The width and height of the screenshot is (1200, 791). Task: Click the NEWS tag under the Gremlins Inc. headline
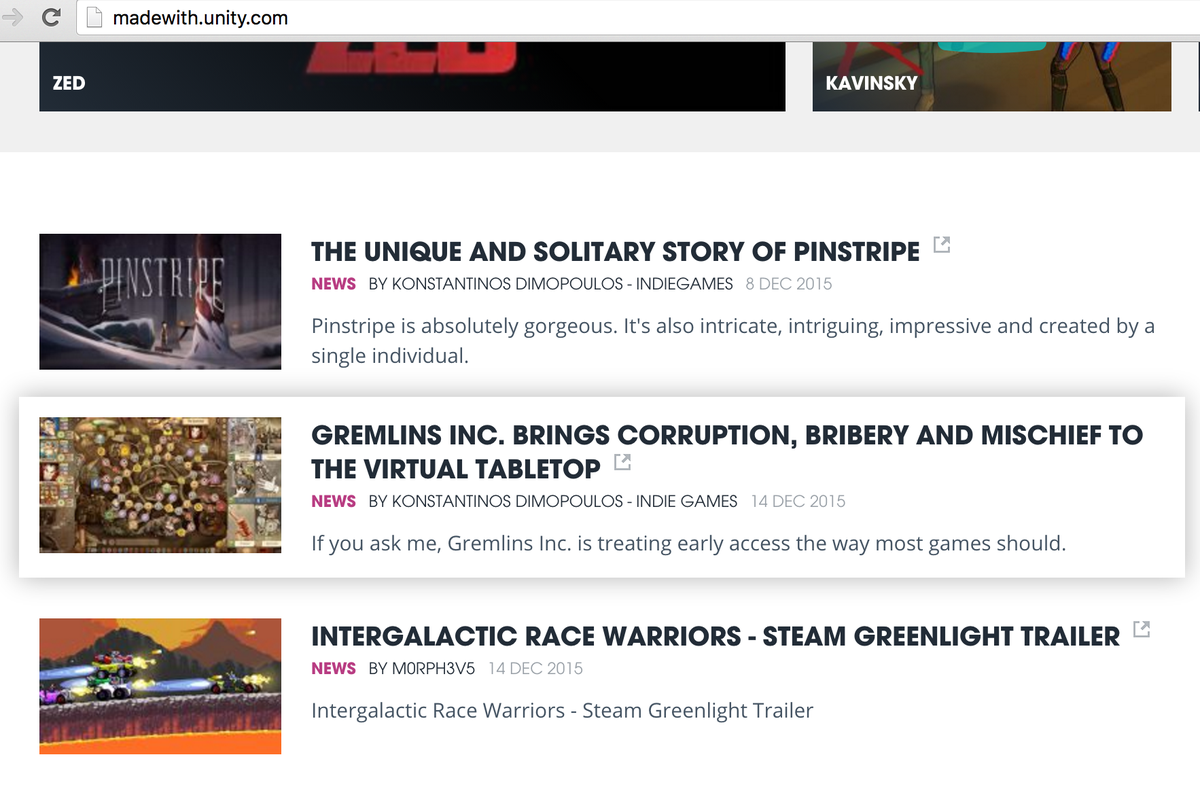333,501
